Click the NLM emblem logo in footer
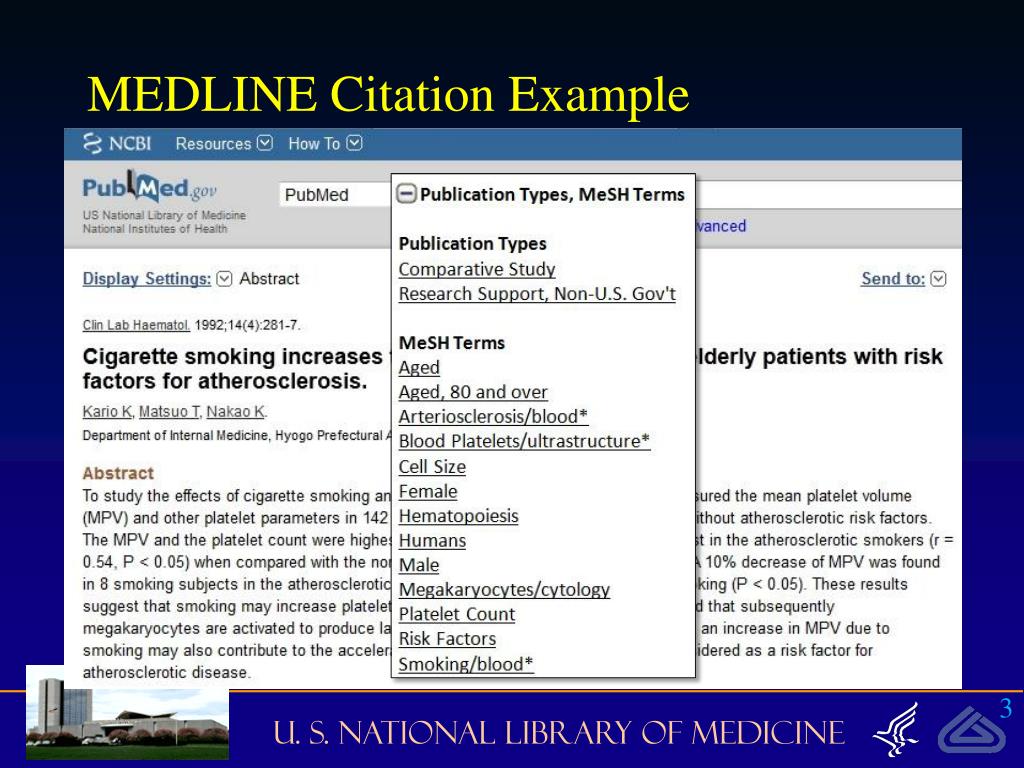The image size is (1024, 768). 972,730
